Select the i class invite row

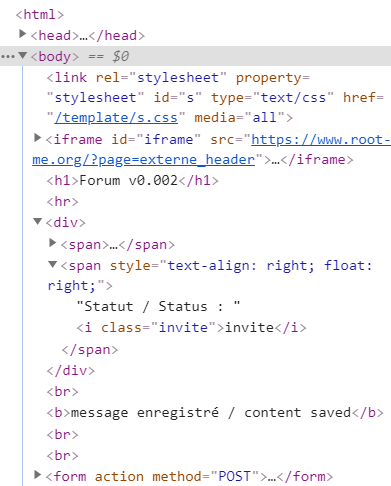click(x=191, y=328)
